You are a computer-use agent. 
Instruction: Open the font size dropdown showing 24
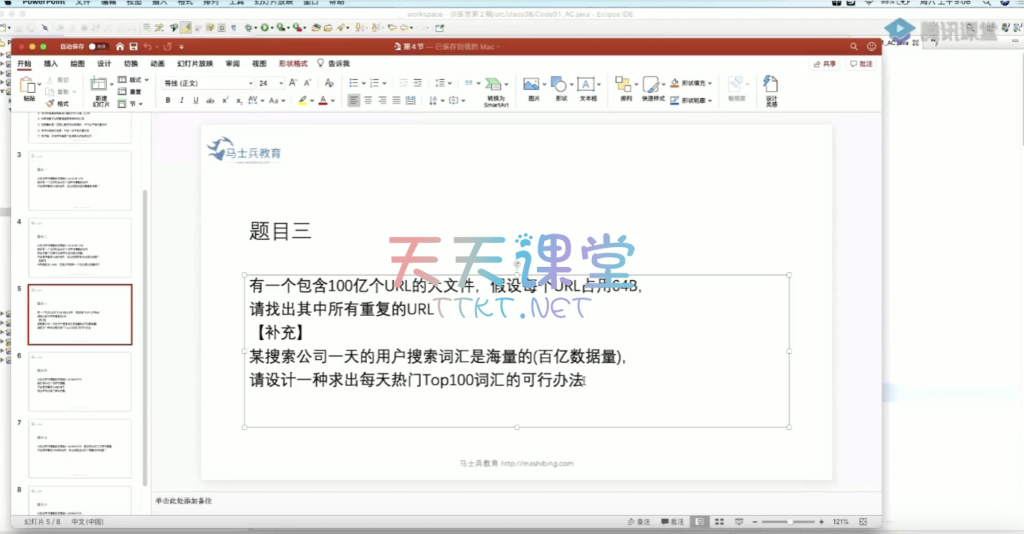[x=270, y=82]
